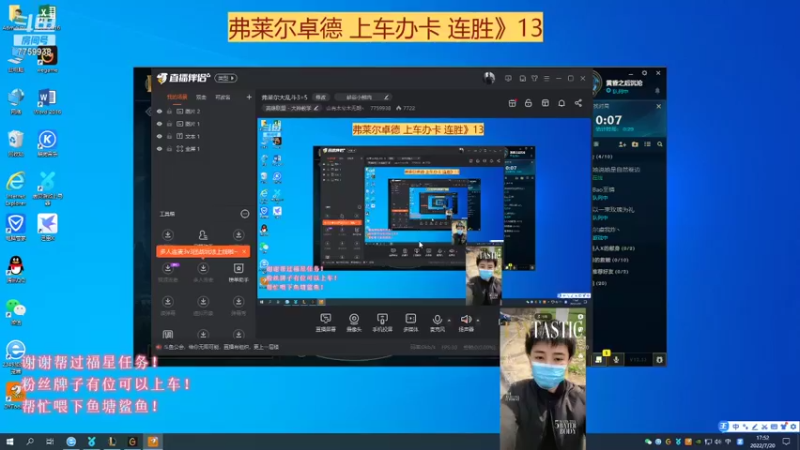
Task: Open Task View on the taskbar
Action: (x=49, y=441)
